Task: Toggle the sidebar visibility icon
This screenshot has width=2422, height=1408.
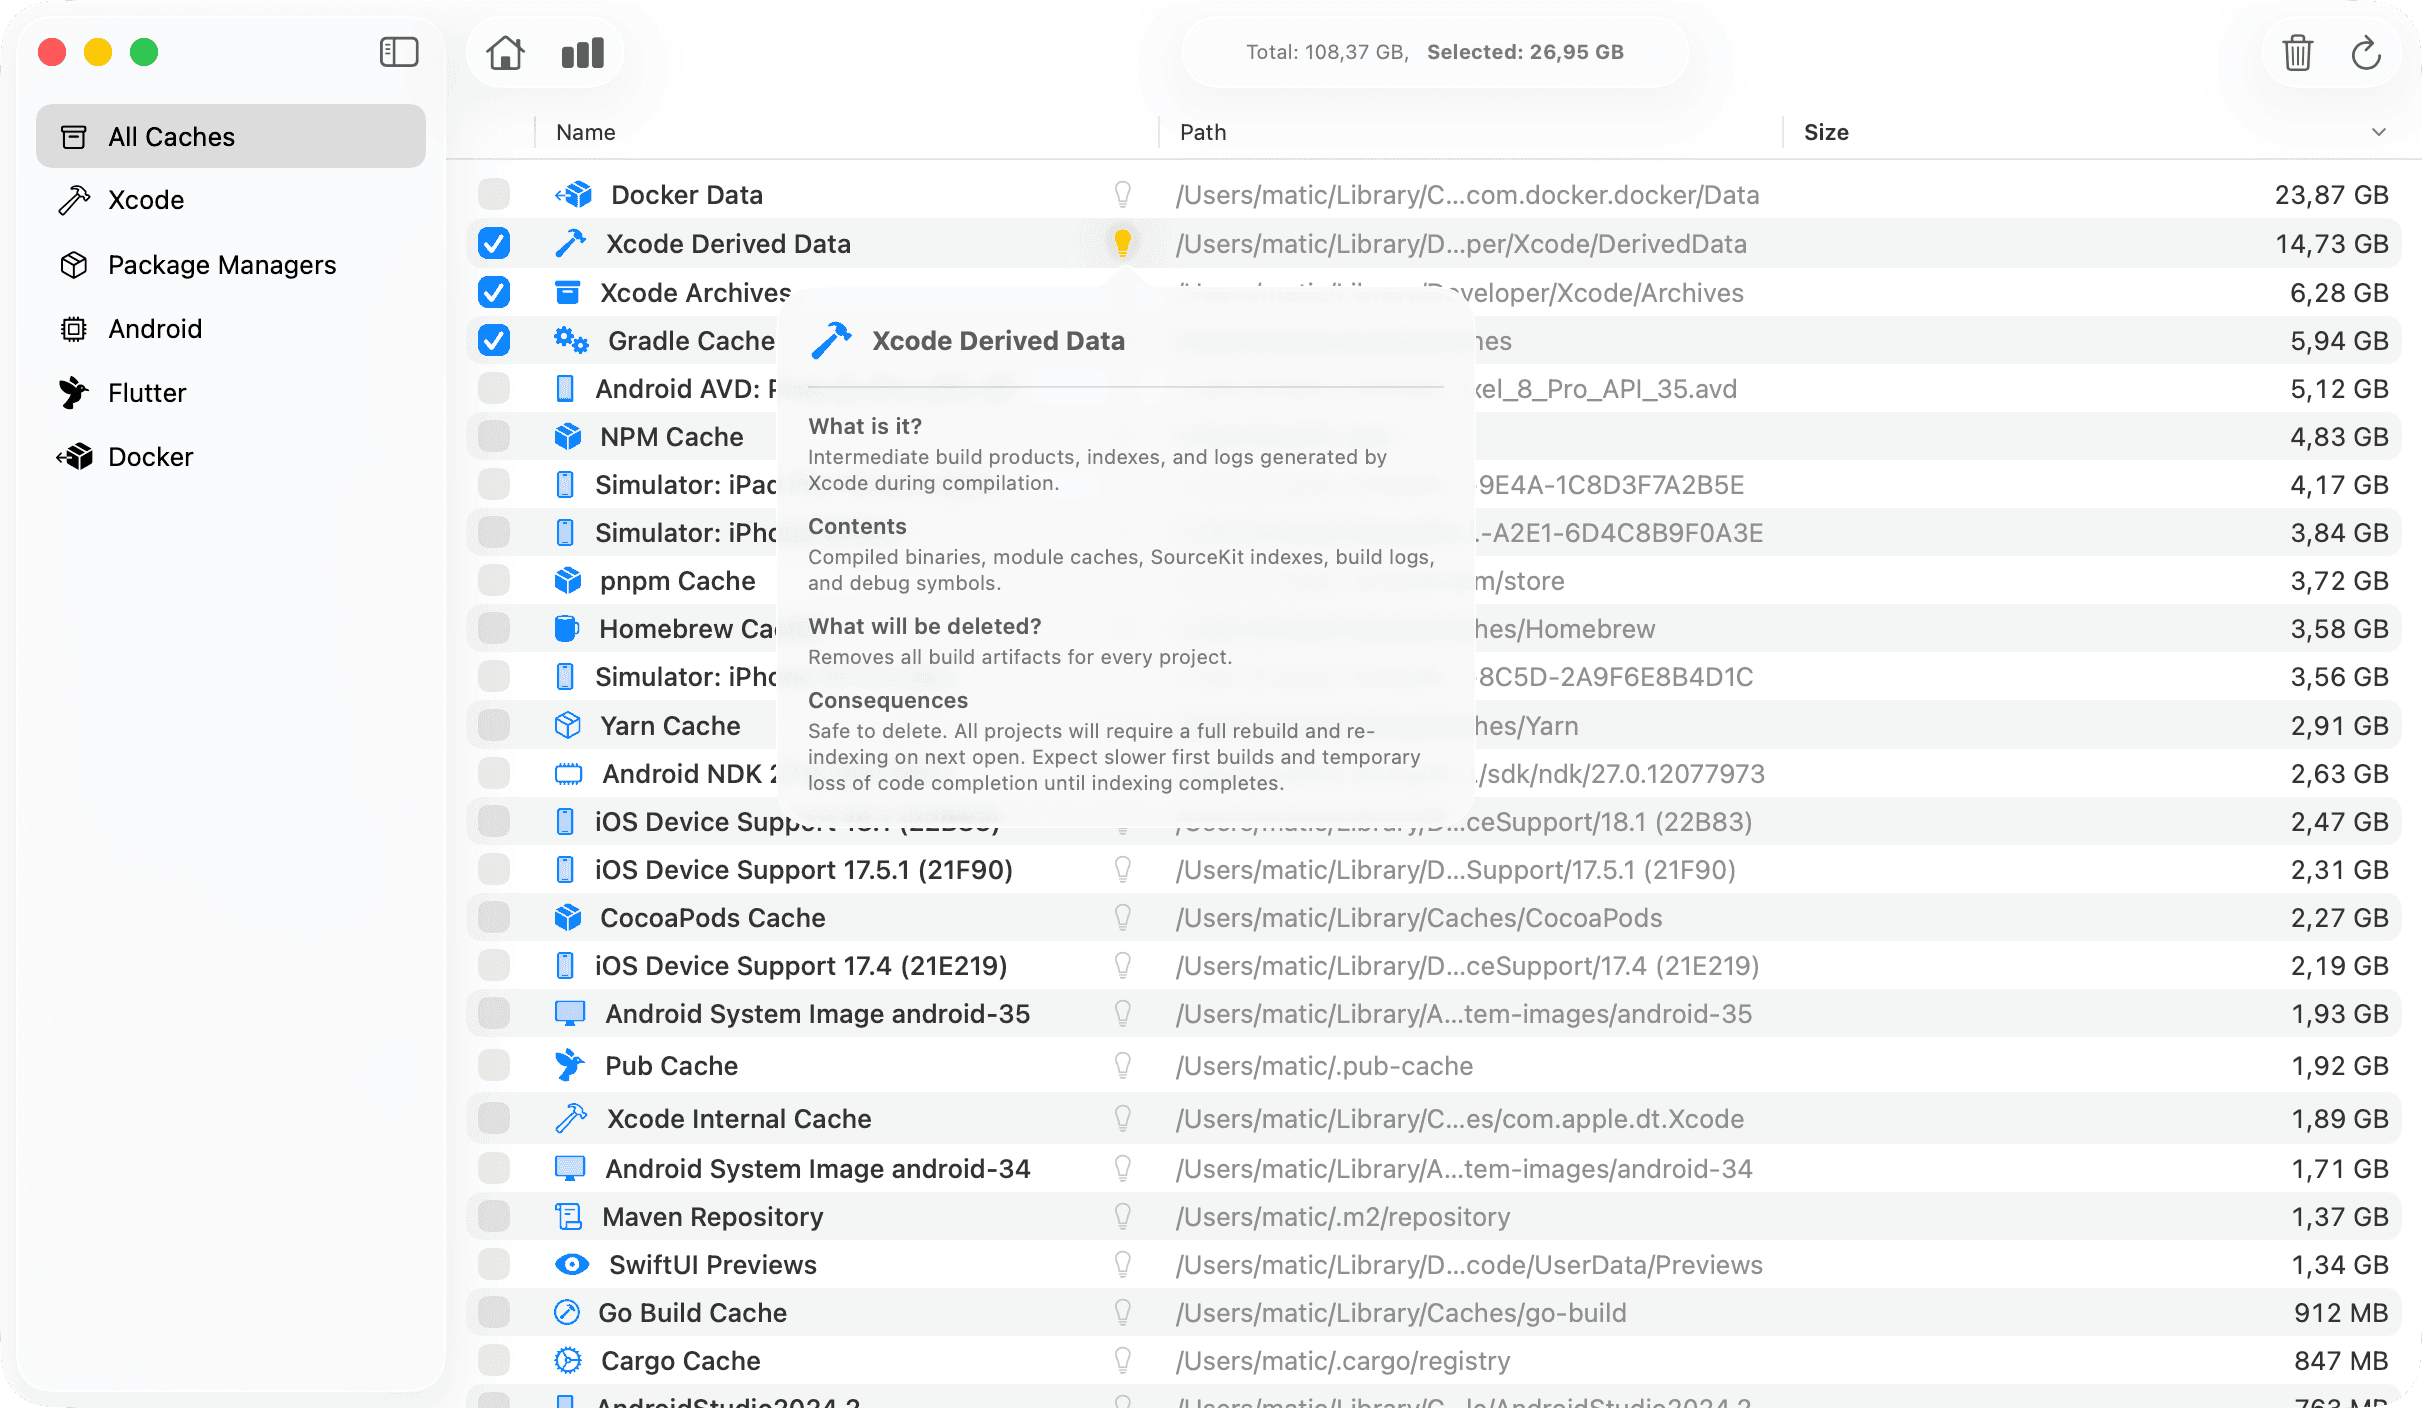Action: [398, 52]
